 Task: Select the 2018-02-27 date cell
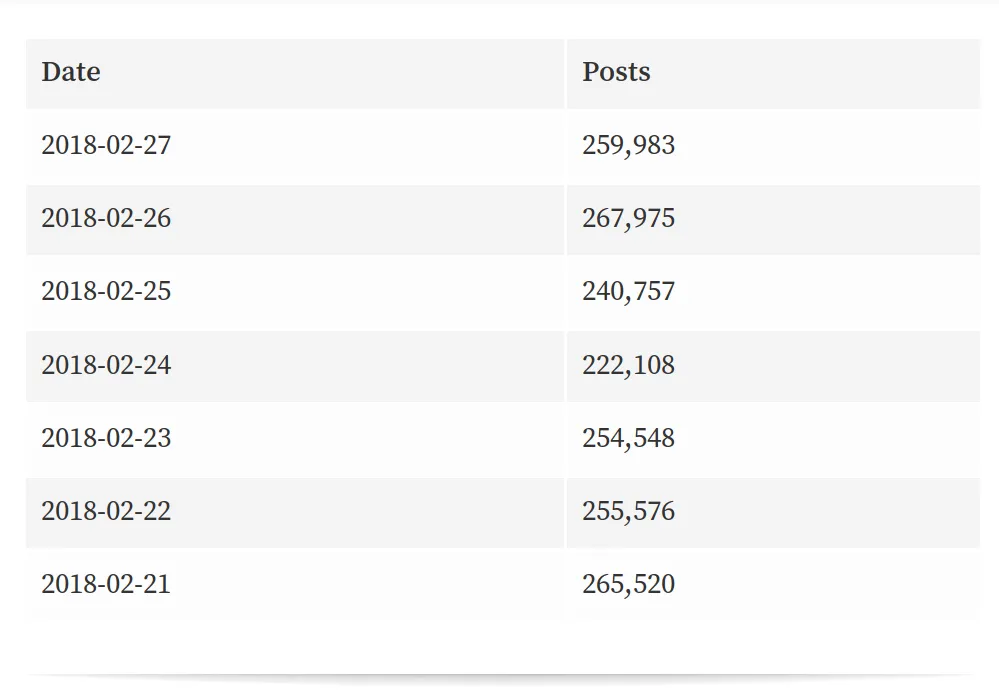pos(106,145)
